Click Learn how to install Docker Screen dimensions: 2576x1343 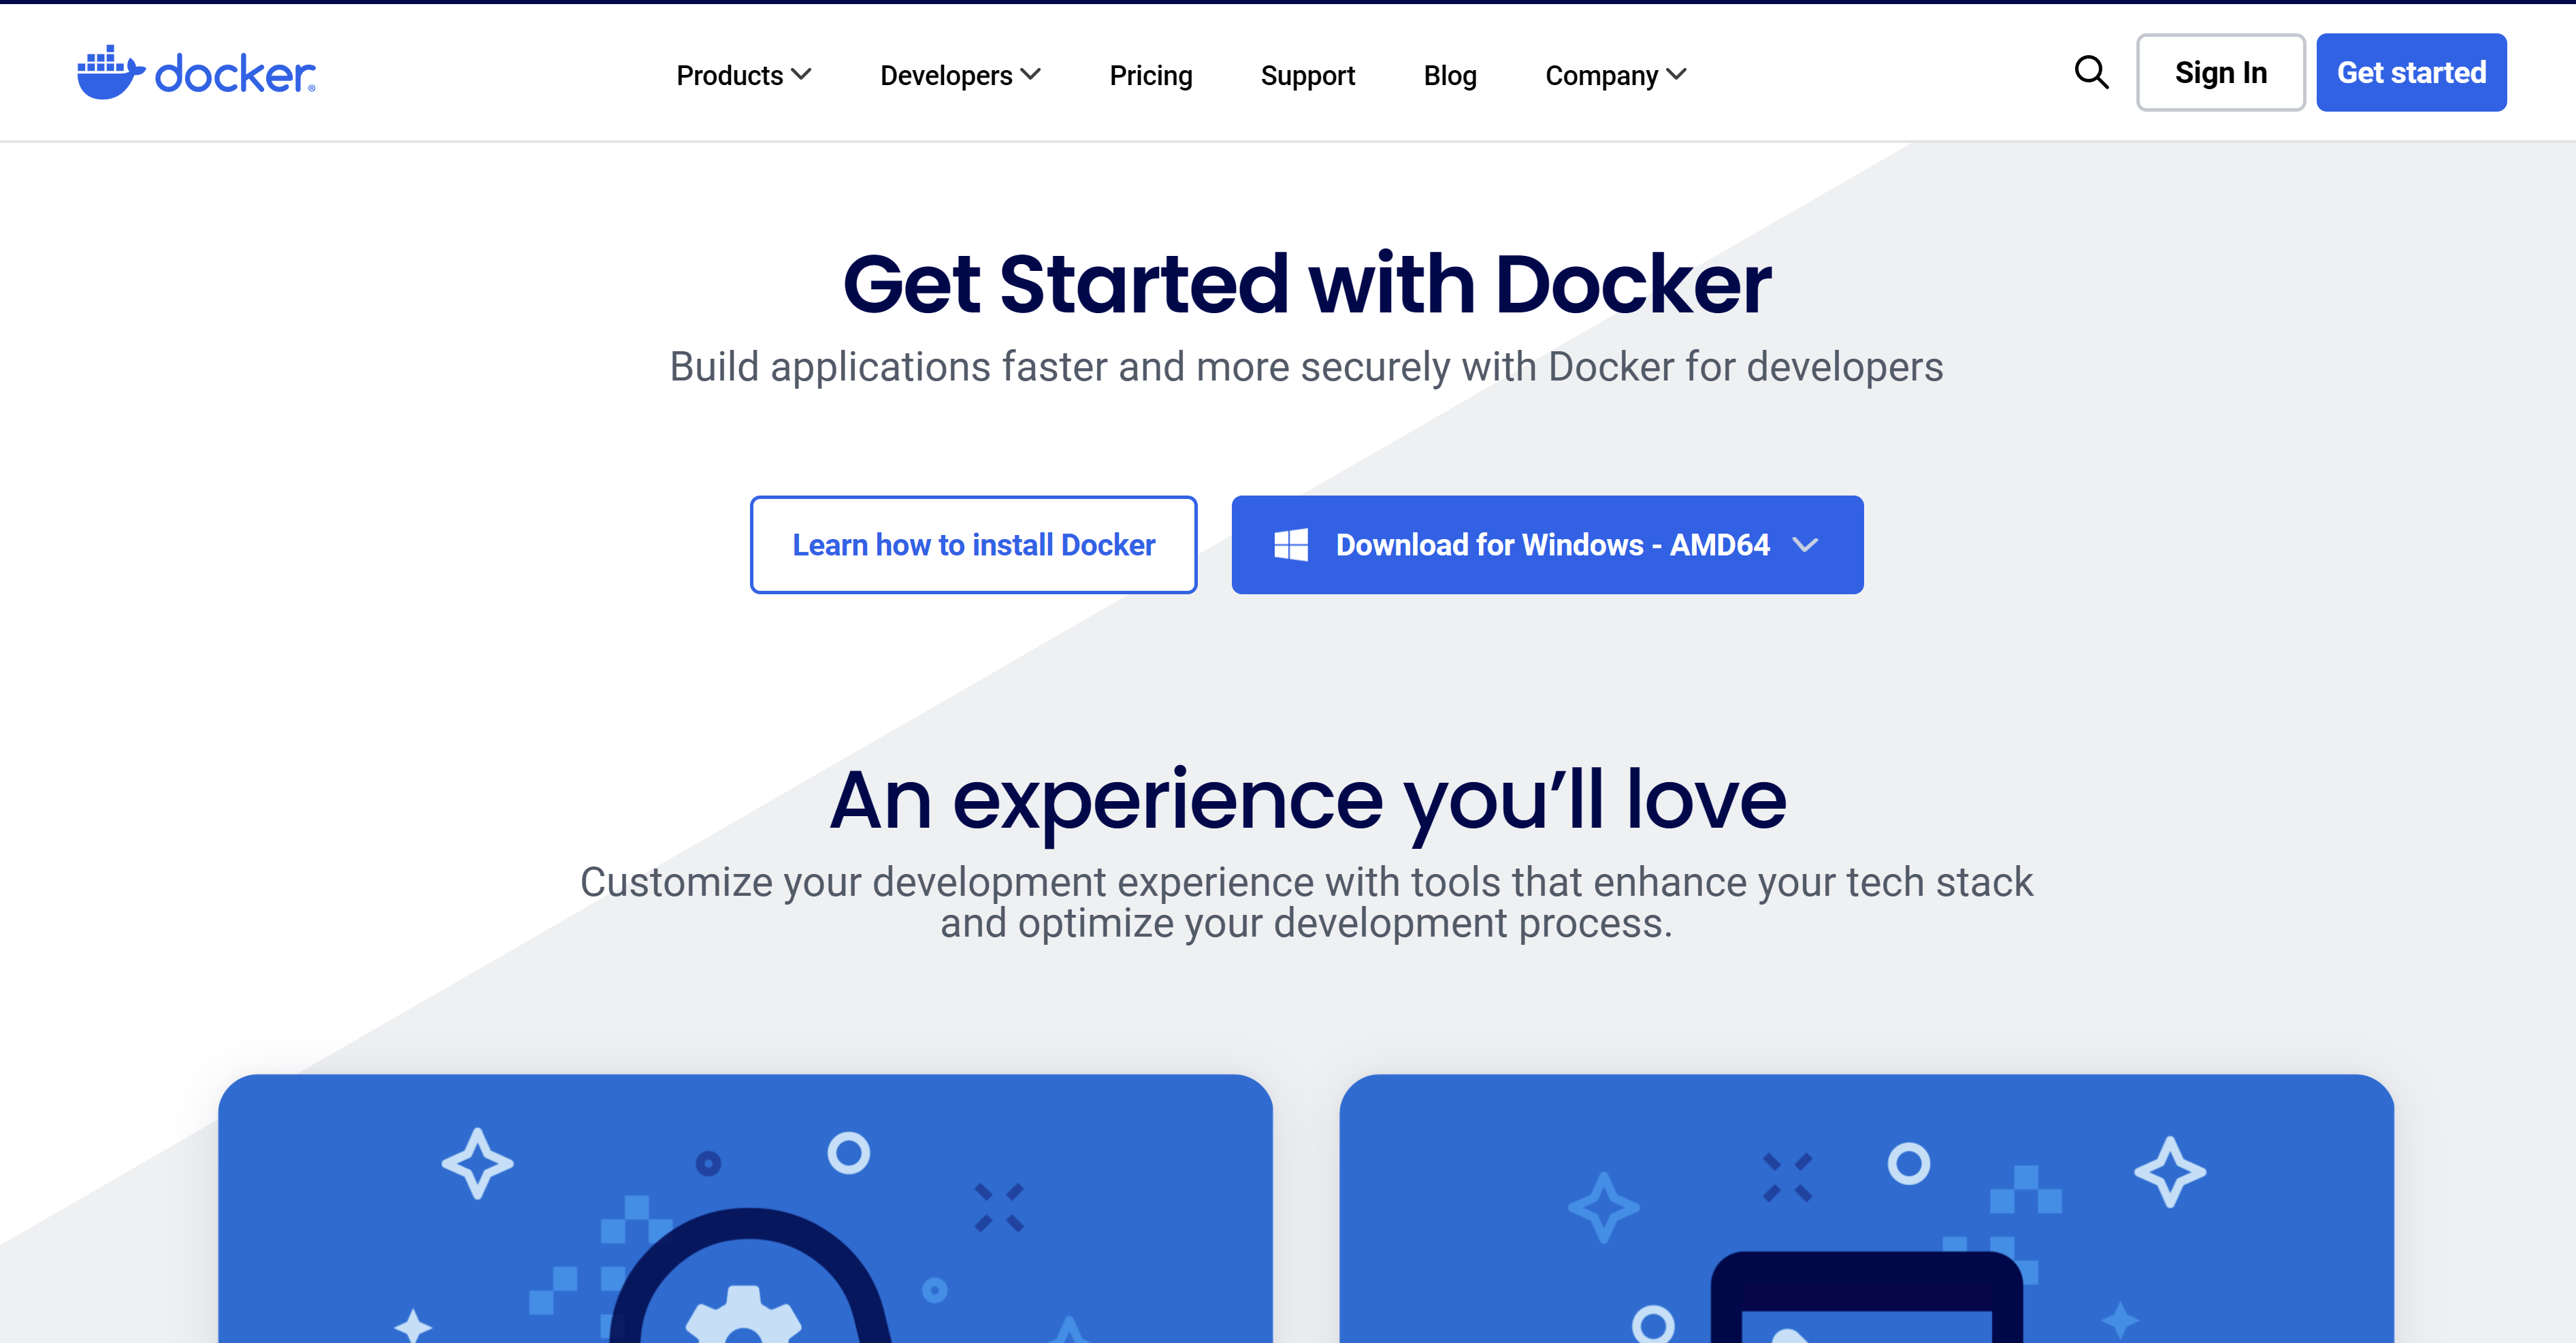973,545
